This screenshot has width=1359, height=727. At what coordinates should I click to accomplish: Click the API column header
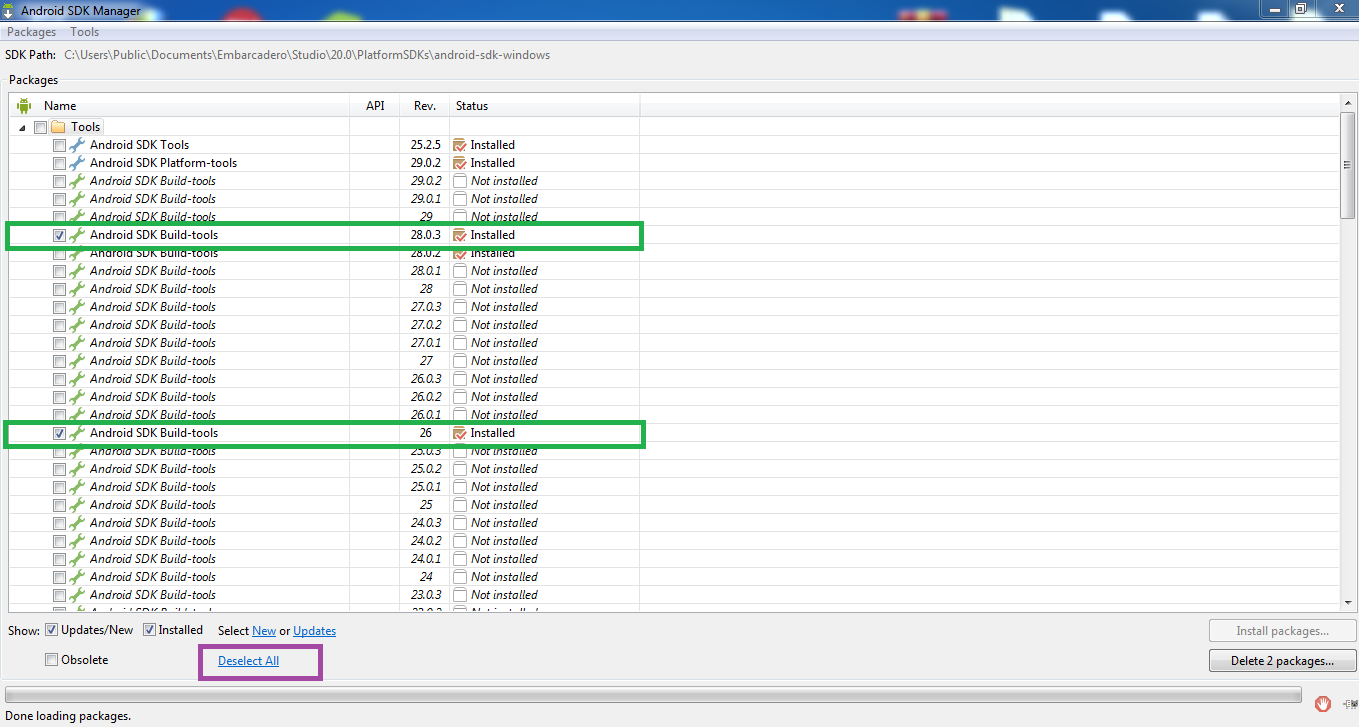point(375,105)
